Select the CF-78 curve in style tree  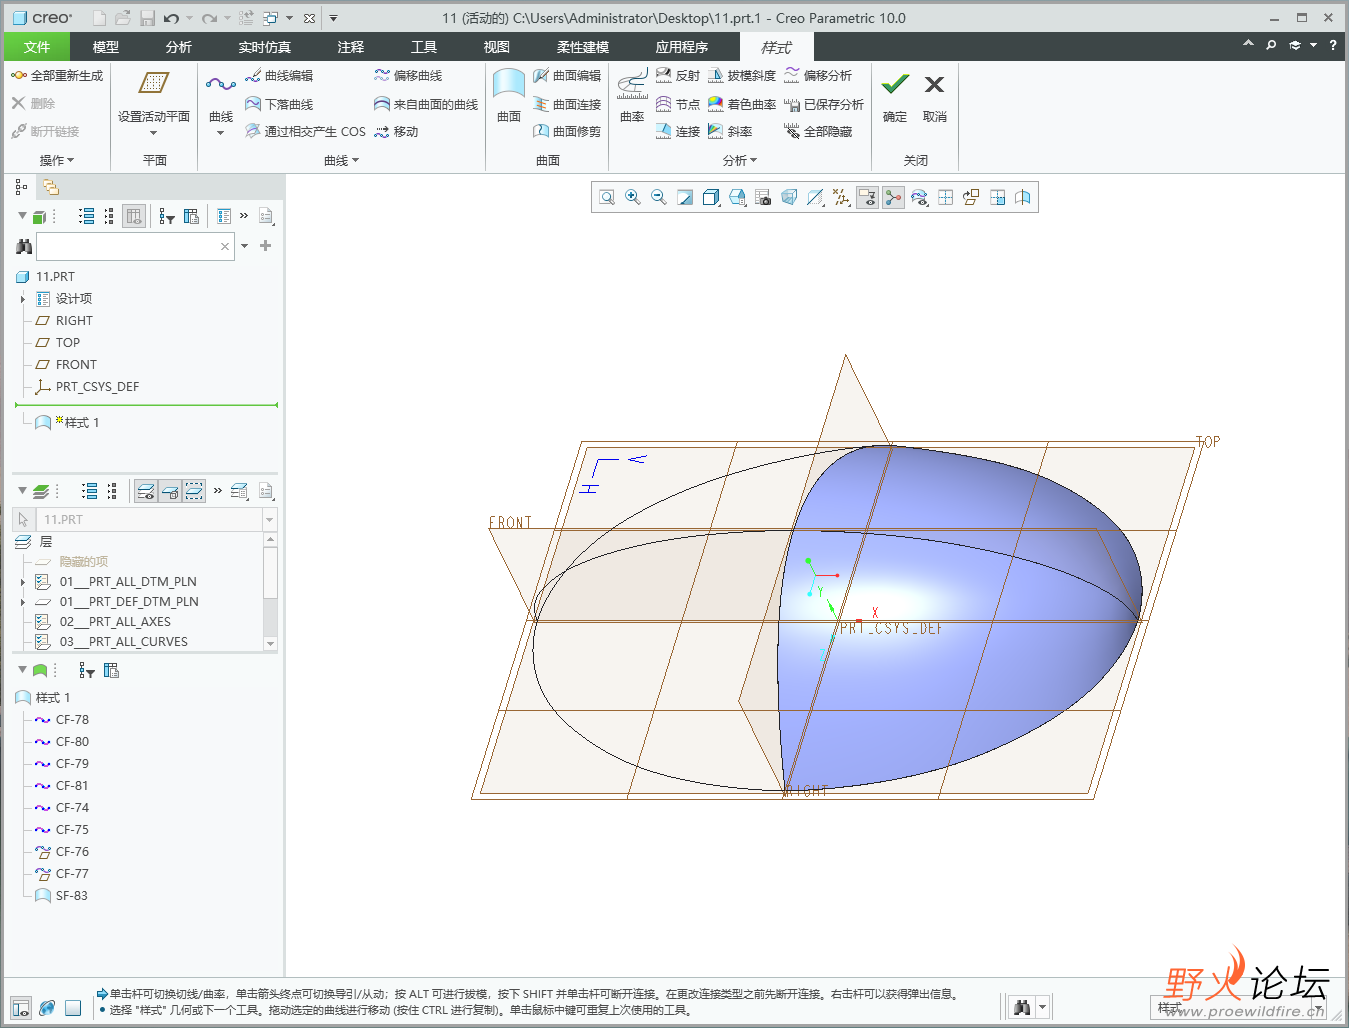coord(62,720)
